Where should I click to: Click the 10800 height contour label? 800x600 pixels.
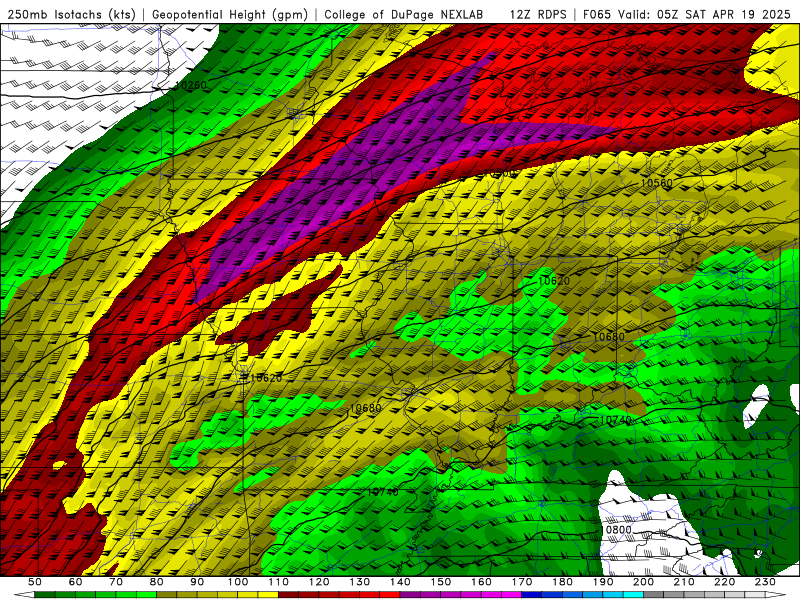tap(616, 530)
